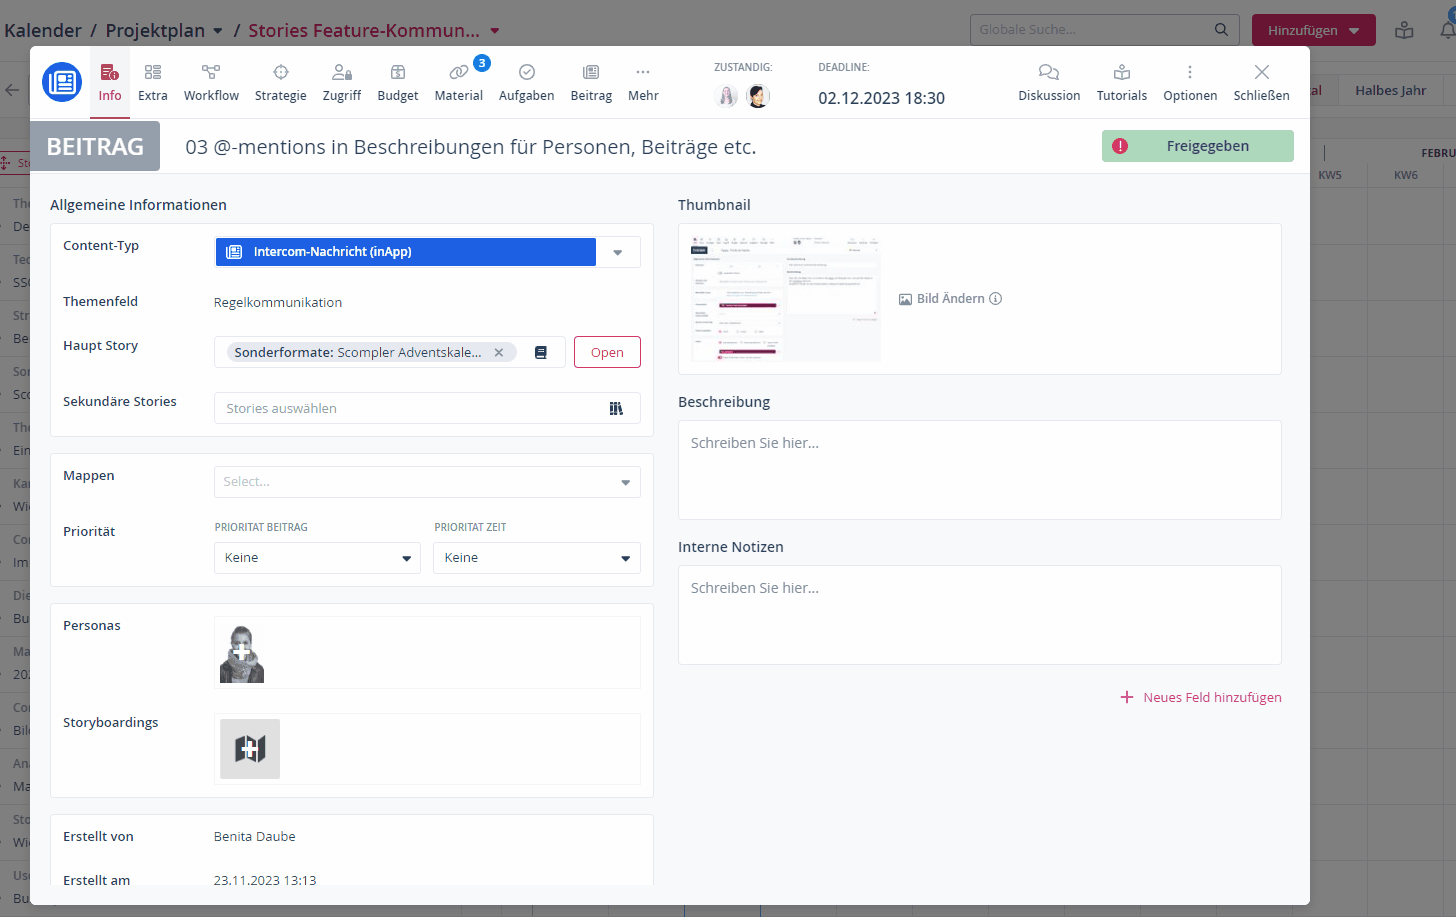Open the Aufgaben tasks checklist
The image size is (1456, 917).
(526, 82)
